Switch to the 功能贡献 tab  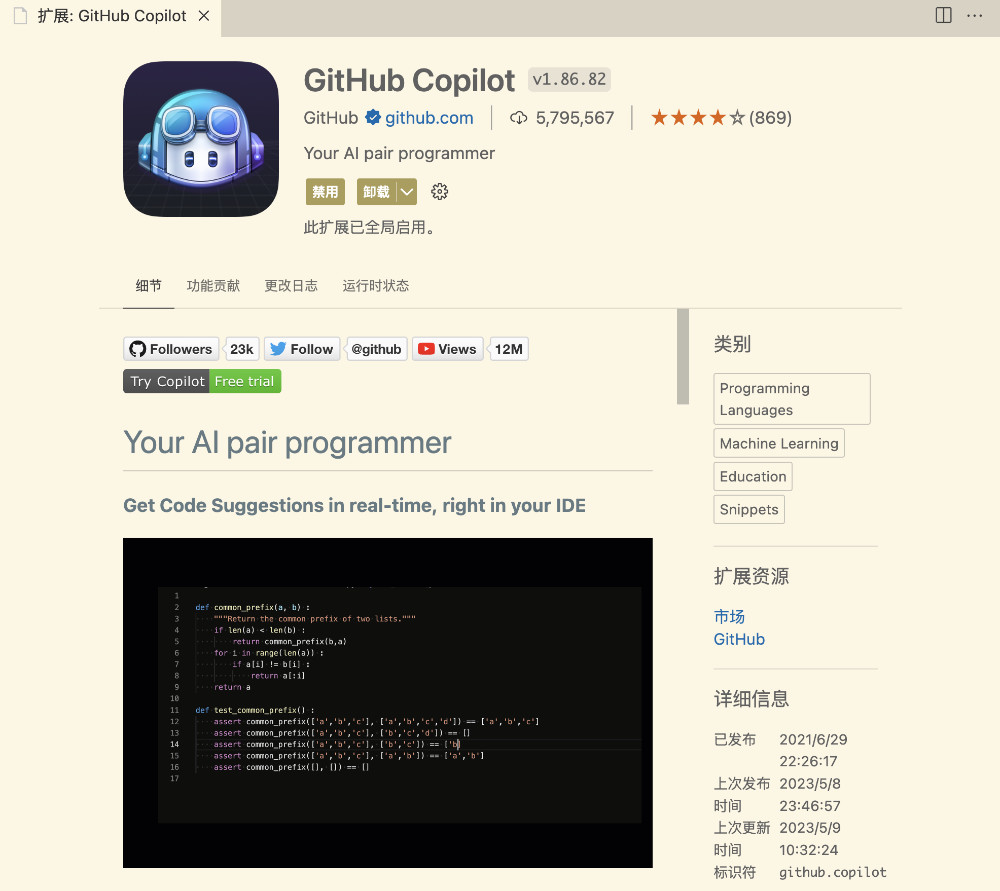click(x=213, y=285)
